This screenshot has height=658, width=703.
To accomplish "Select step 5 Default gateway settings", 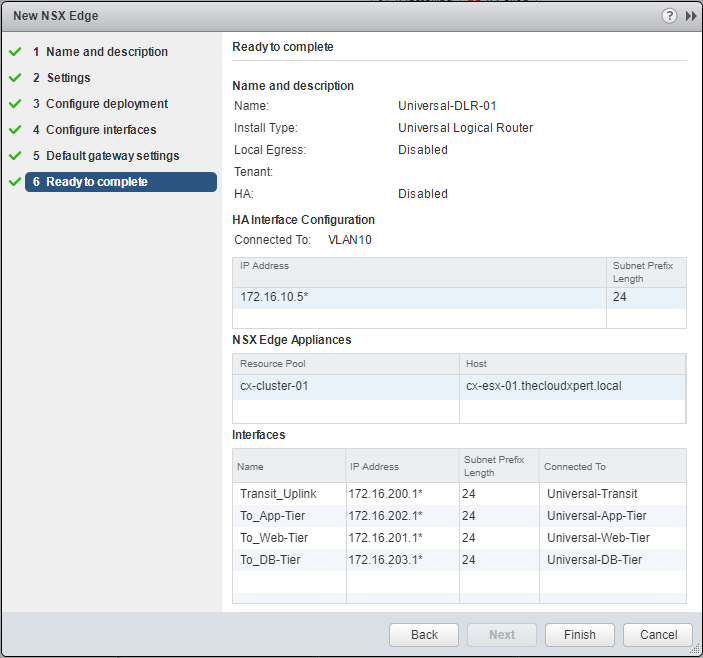I will [112, 156].
